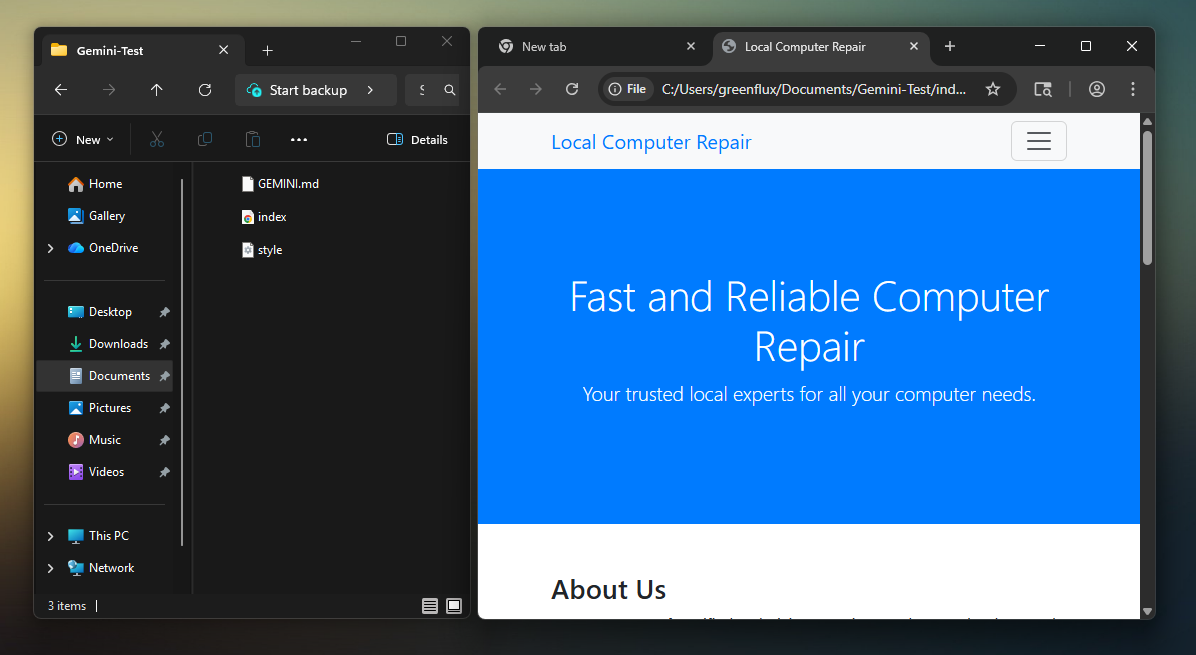Click the webpage vertical scrollbar thumb
Image resolution: width=1196 pixels, height=655 pixels.
pyautogui.click(x=1147, y=198)
